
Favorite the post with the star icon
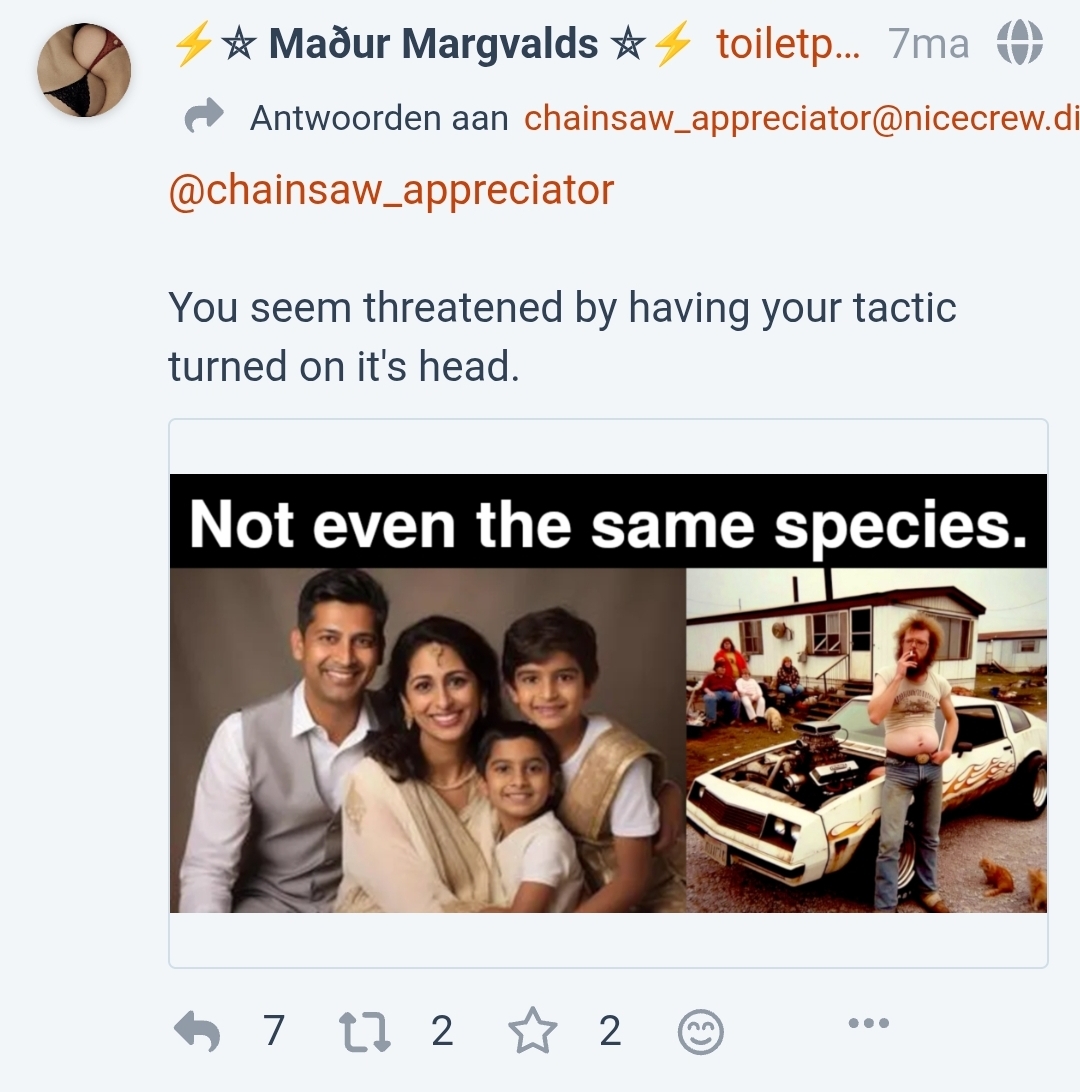(532, 1031)
